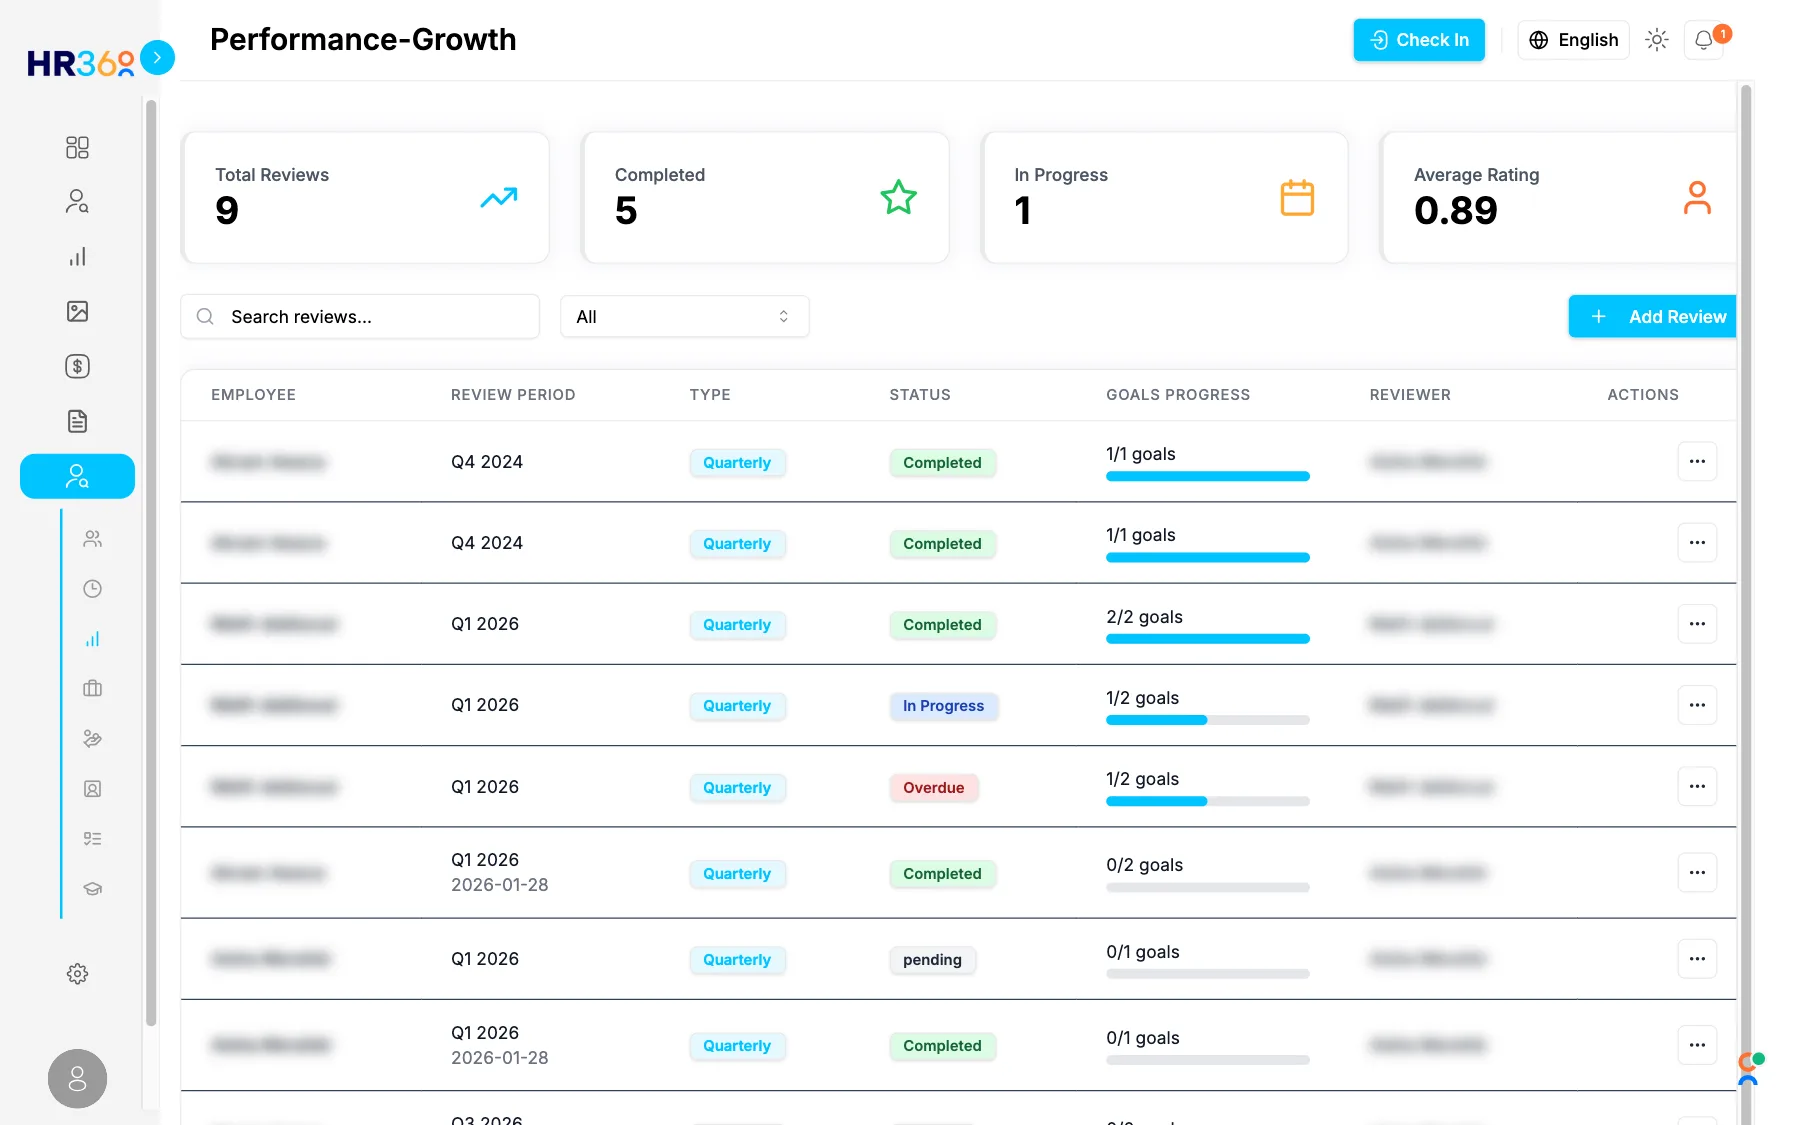The image size is (1800, 1125).
Task: Open the documents file sidebar icon
Action: pos(77,421)
